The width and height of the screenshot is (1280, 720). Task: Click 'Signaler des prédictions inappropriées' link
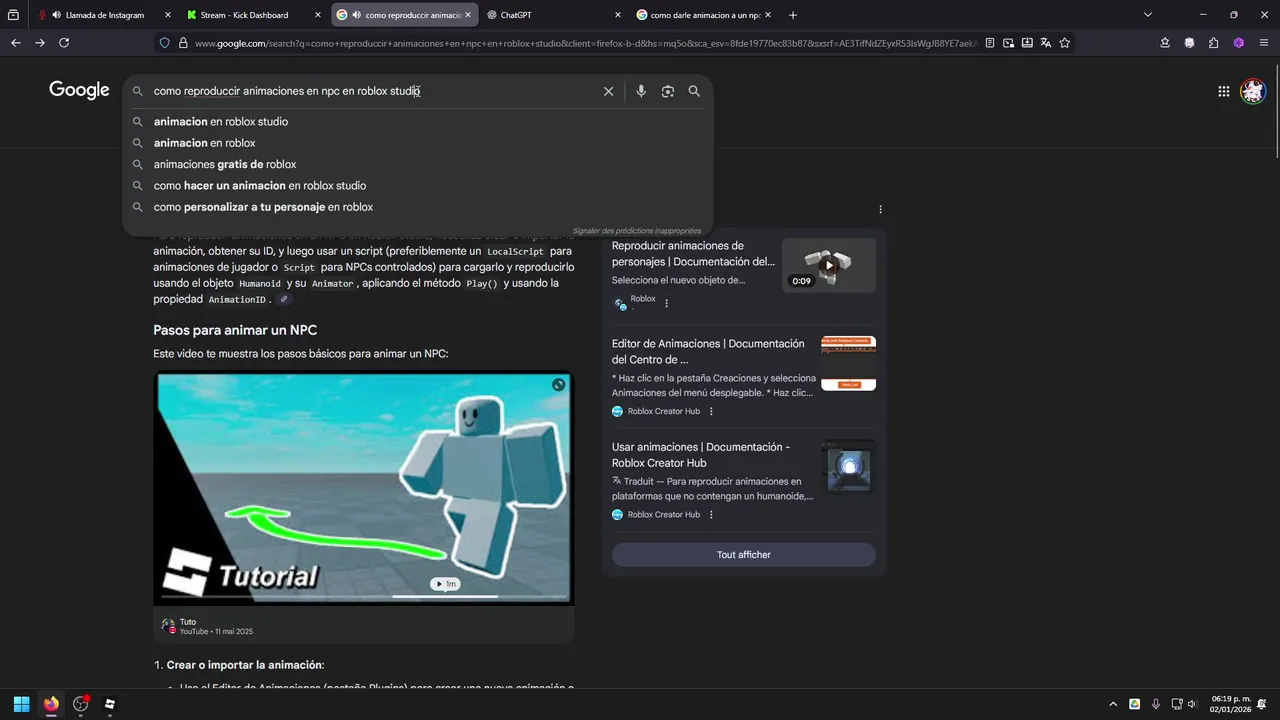click(637, 231)
